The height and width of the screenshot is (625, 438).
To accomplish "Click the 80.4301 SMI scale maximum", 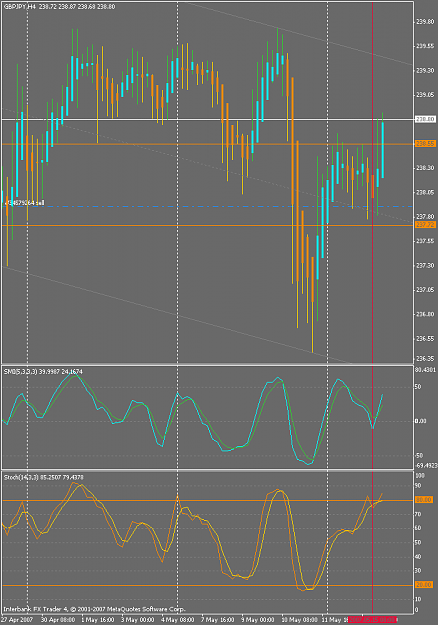I will point(426,370).
